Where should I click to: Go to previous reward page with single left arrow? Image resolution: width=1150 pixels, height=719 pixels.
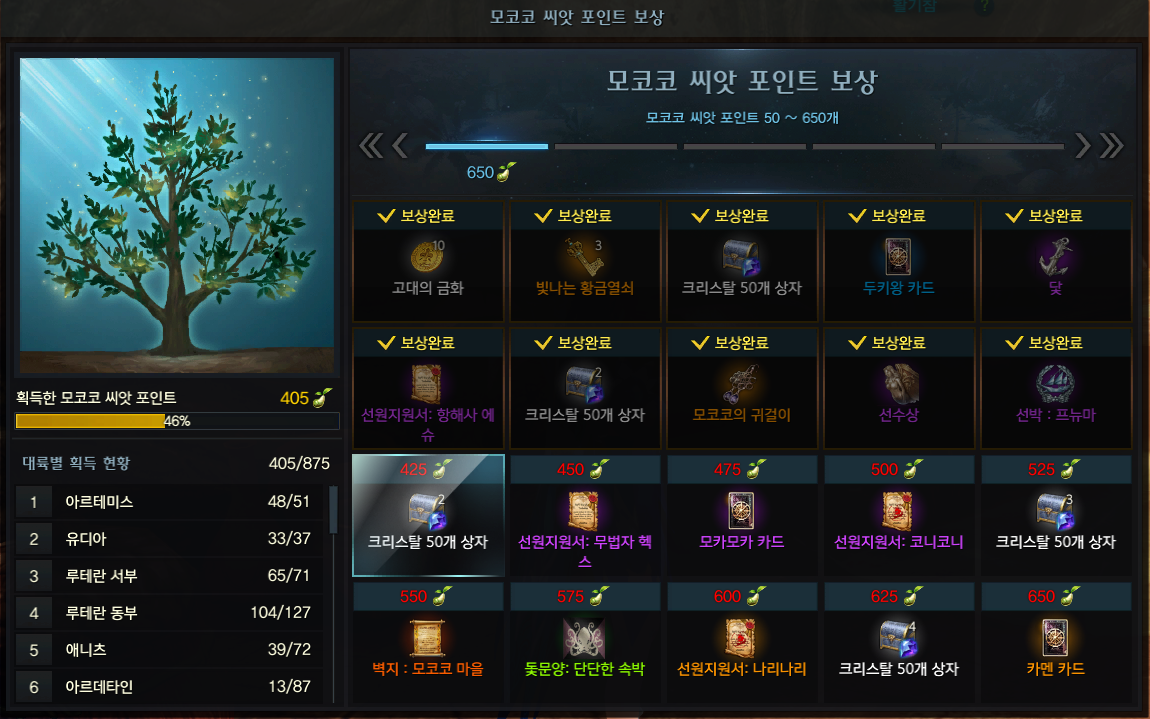pyautogui.click(x=400, y=146)
